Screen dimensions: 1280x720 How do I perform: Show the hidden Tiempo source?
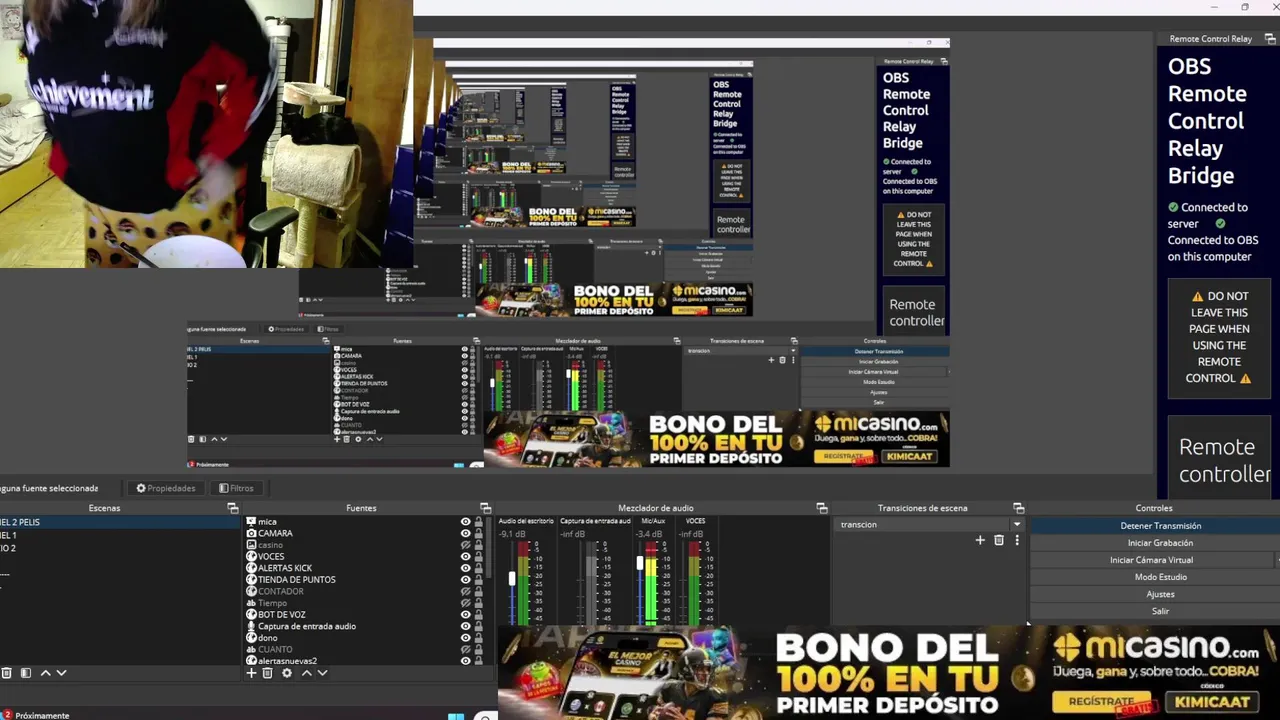click(465, 603)
